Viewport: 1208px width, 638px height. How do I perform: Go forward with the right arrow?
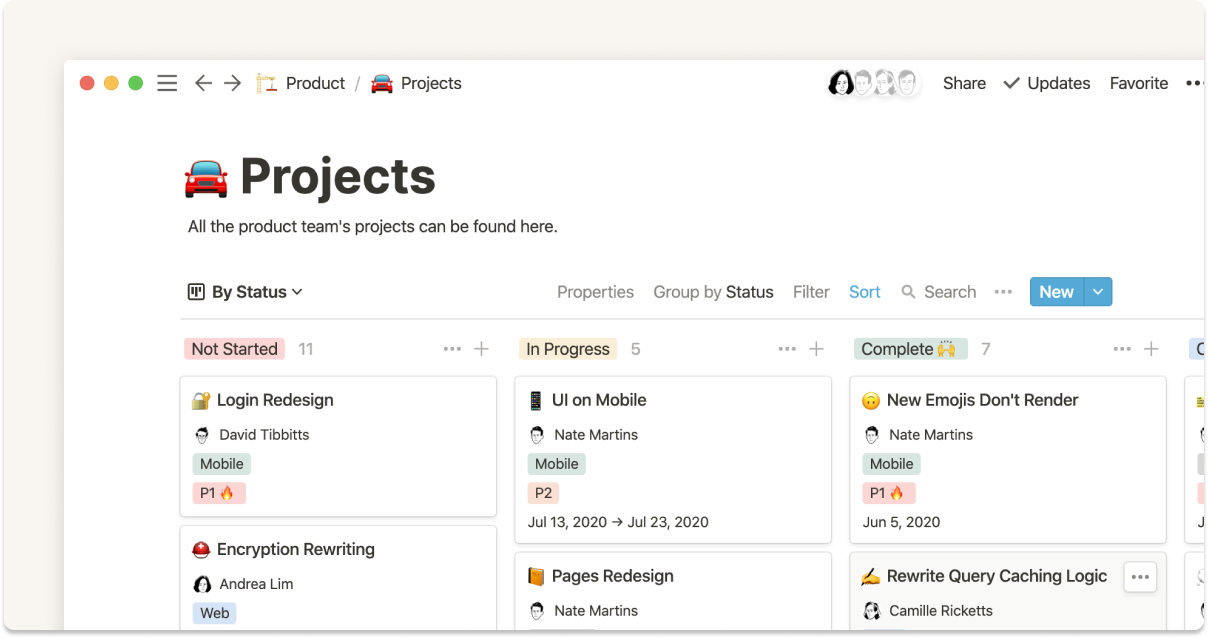click(233, 83)
